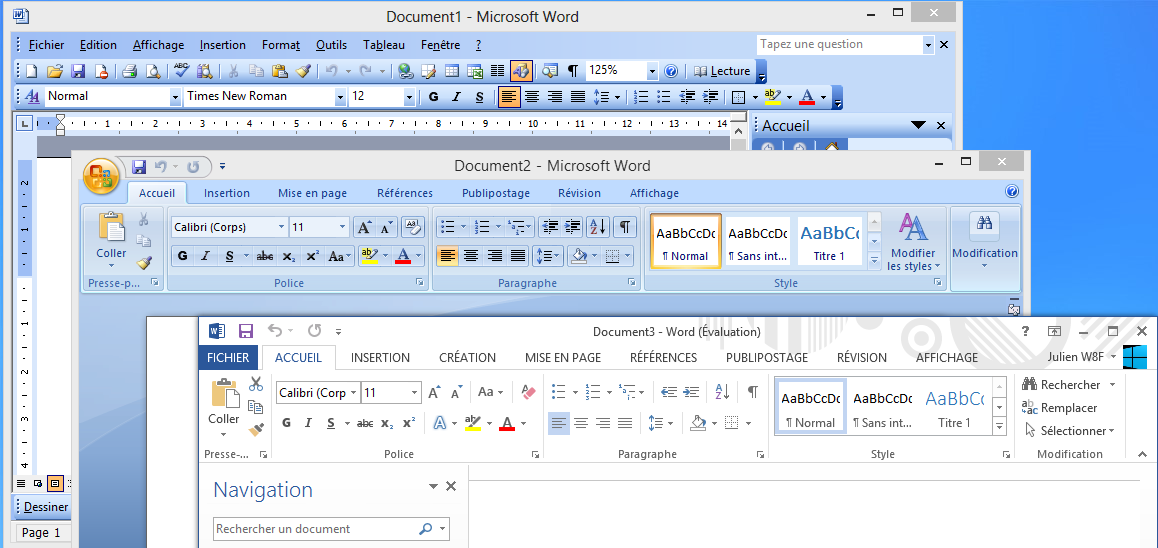Viewport: 1158px width, 548px height.
Task: Click the Paste clipboard icon in Document1 toolbar
Action: tap(279, 71)
